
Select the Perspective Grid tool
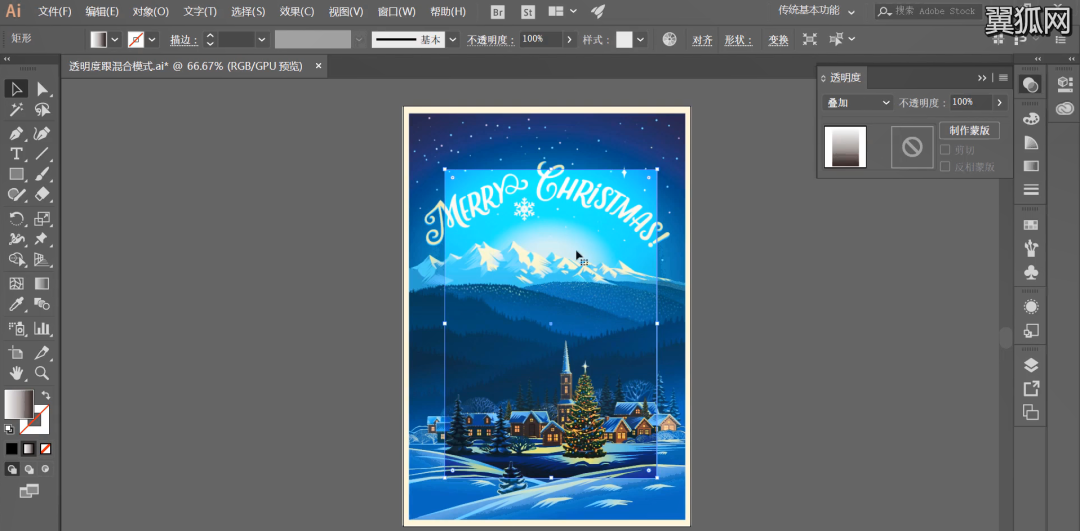[x=42, y=260]
